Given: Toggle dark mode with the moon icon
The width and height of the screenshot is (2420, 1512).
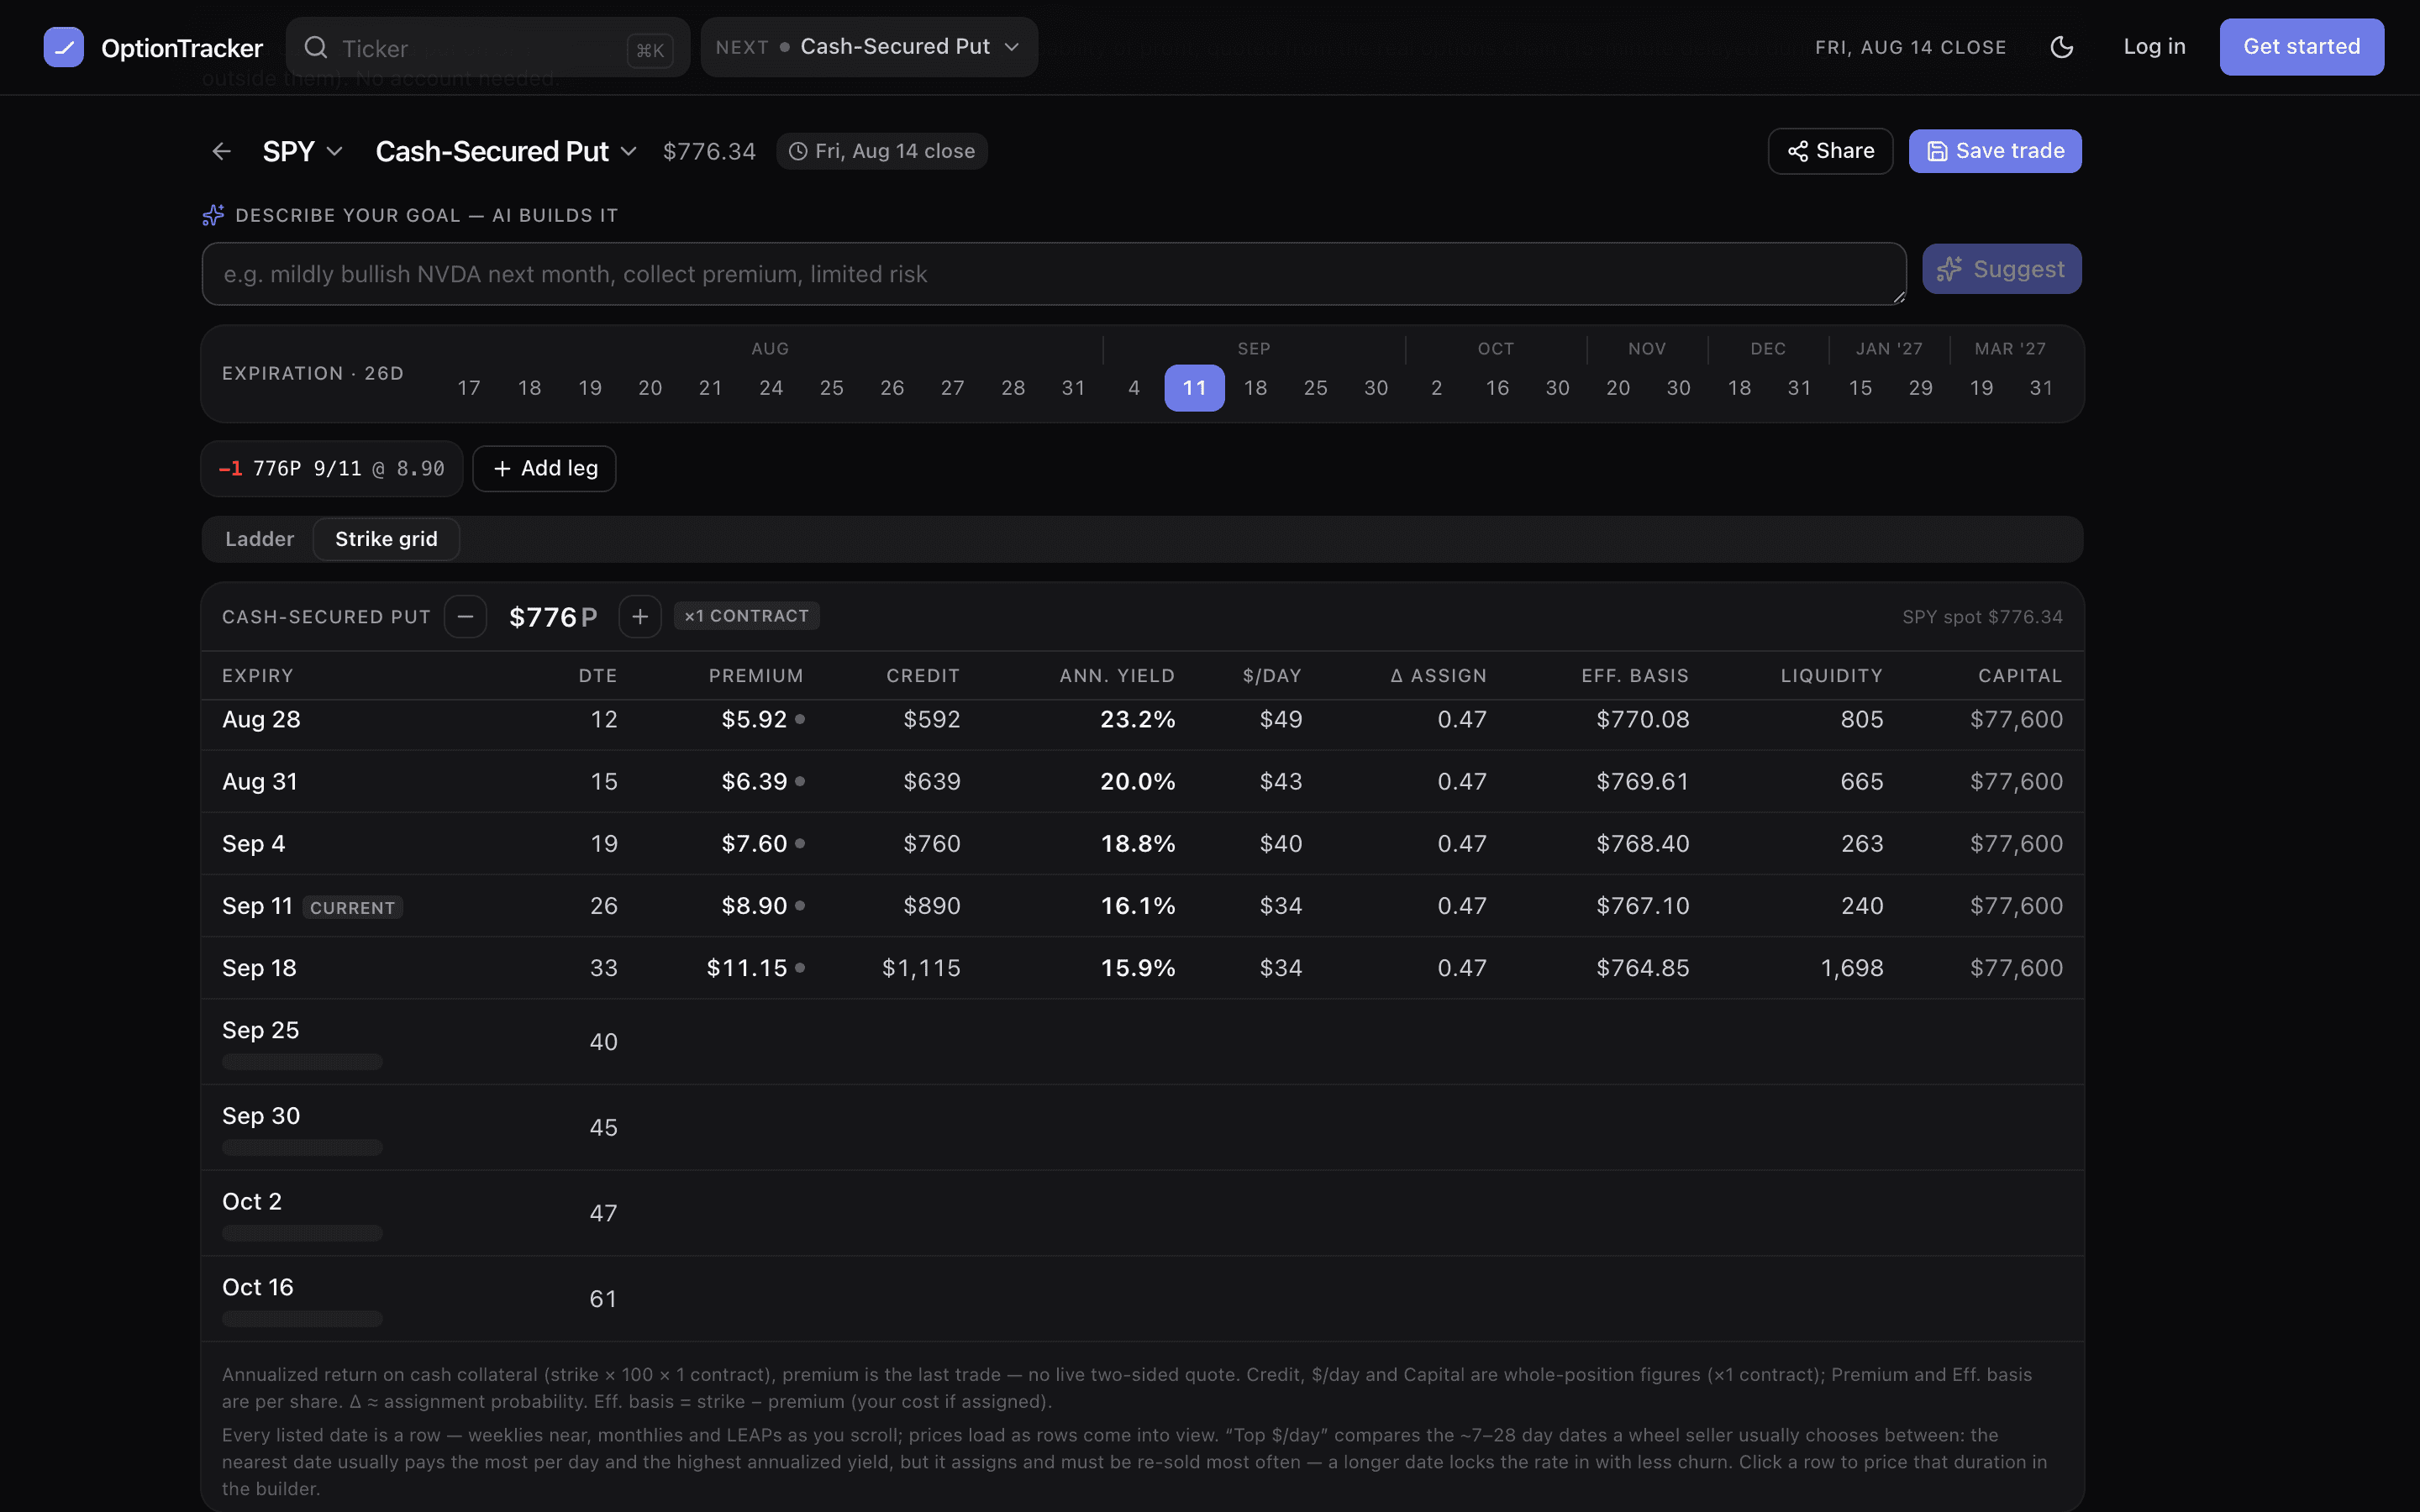Looking at the screenshot, I should [2061, 47].
